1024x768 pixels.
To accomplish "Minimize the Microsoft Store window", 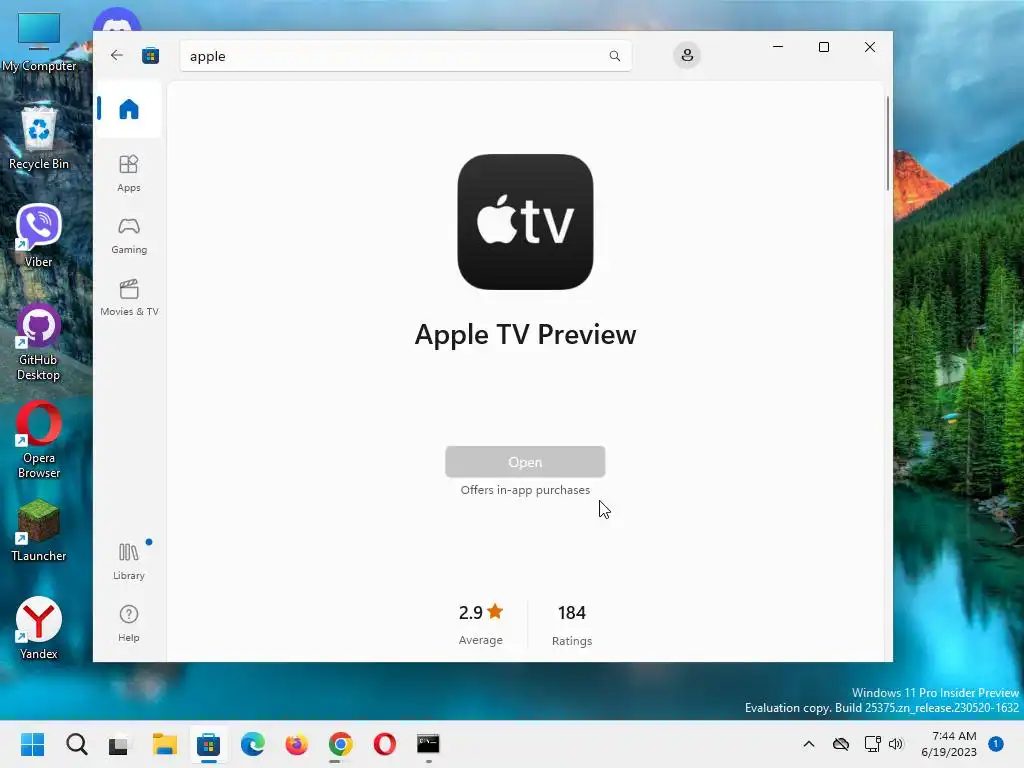I will tap(778, 47).
